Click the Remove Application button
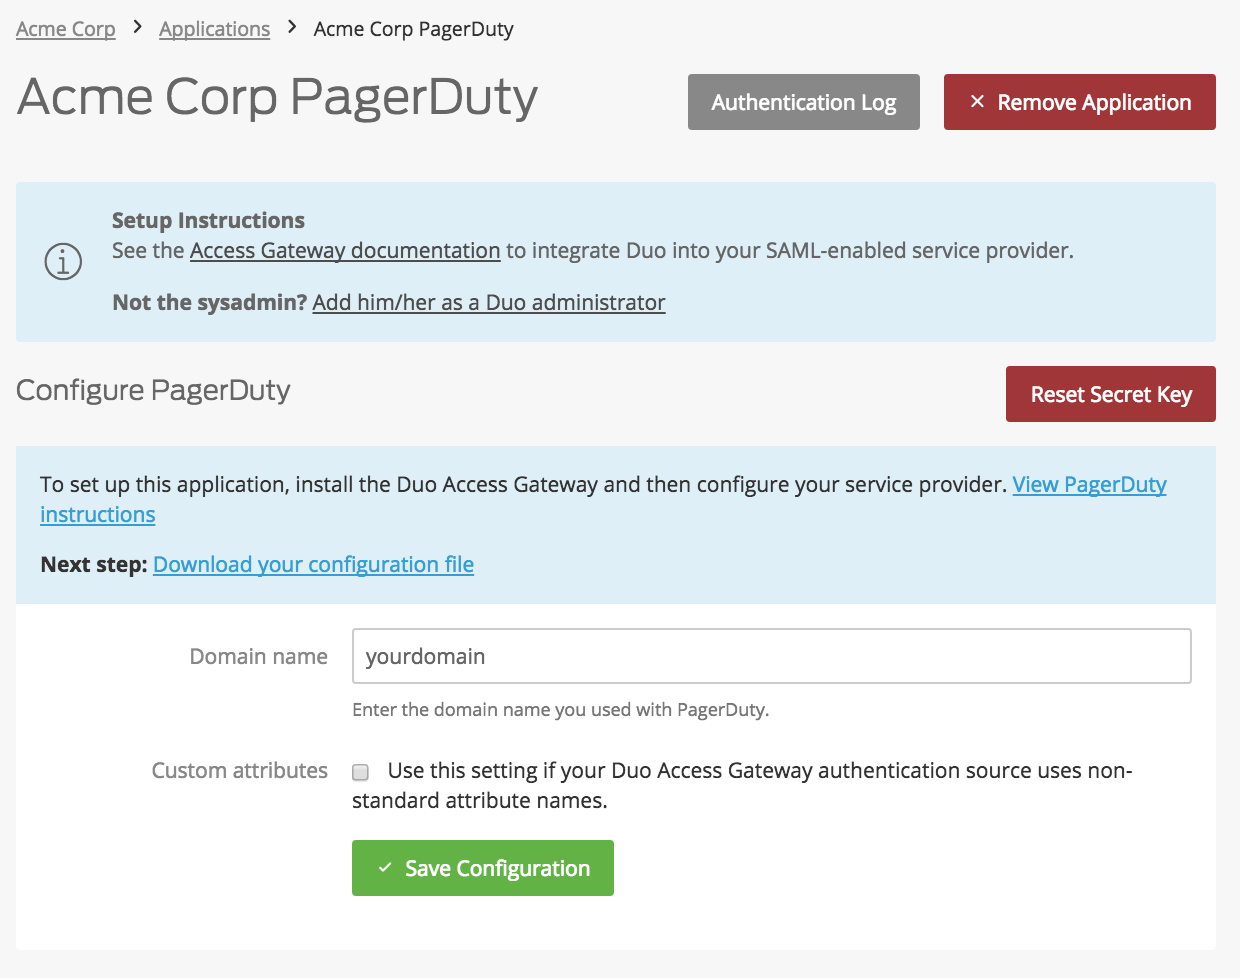Image resolution: width=1240 pixels, height=978 pixels. [x=1079, y=102]
